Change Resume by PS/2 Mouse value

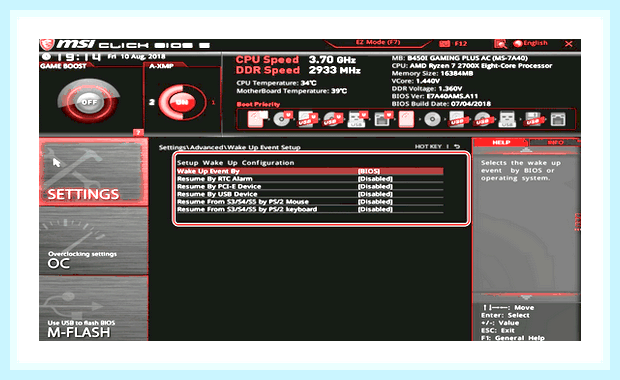tap(375, 202)
